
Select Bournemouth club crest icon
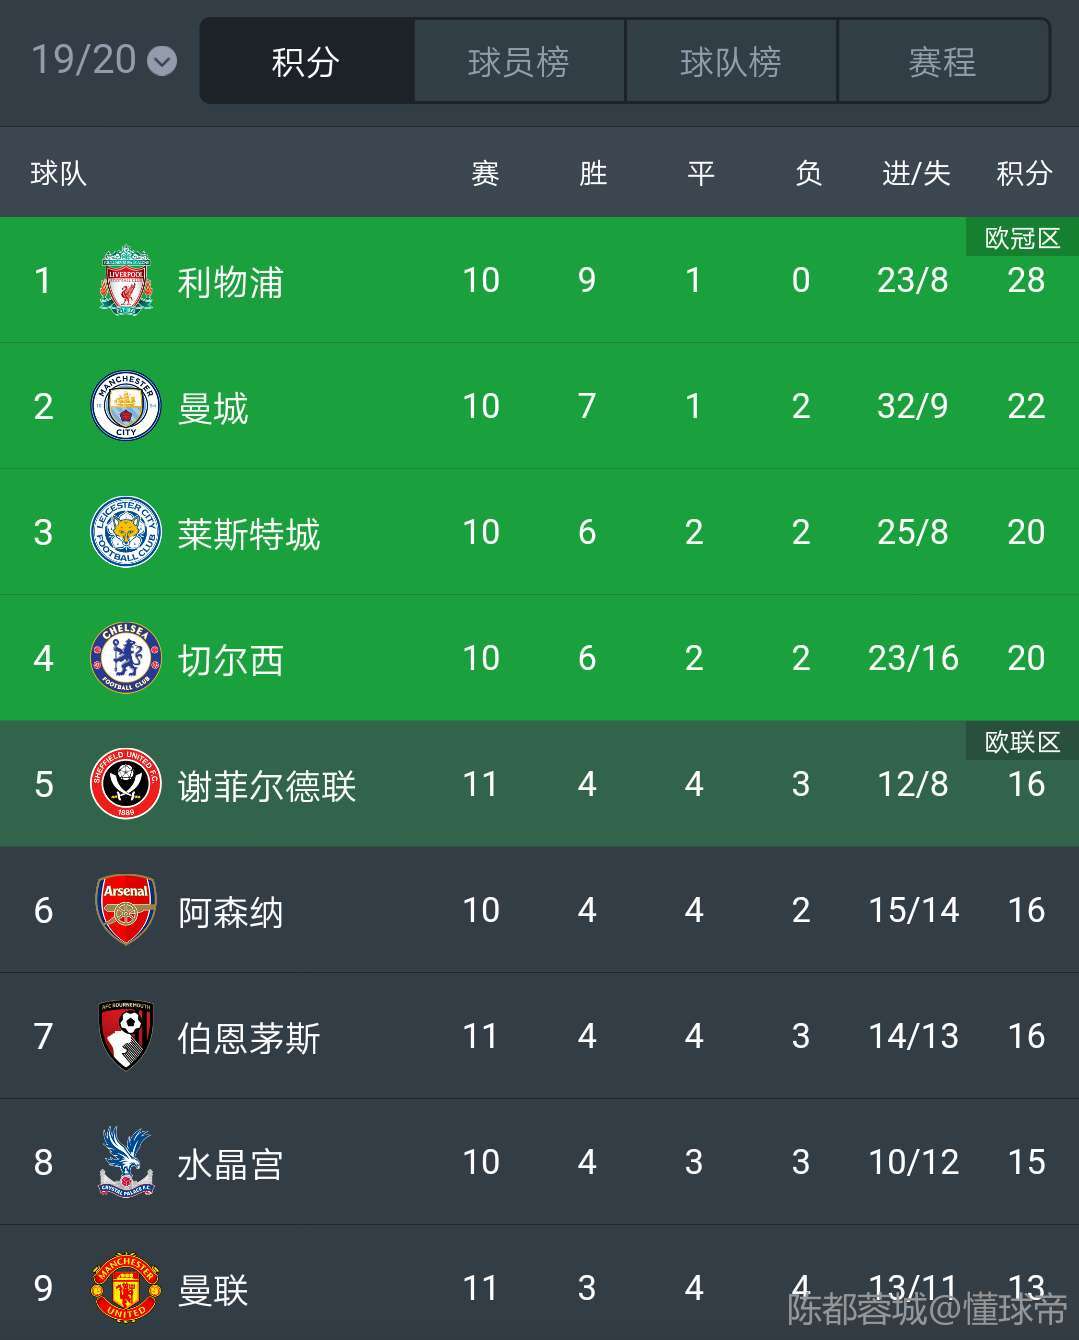[126, 1036]
